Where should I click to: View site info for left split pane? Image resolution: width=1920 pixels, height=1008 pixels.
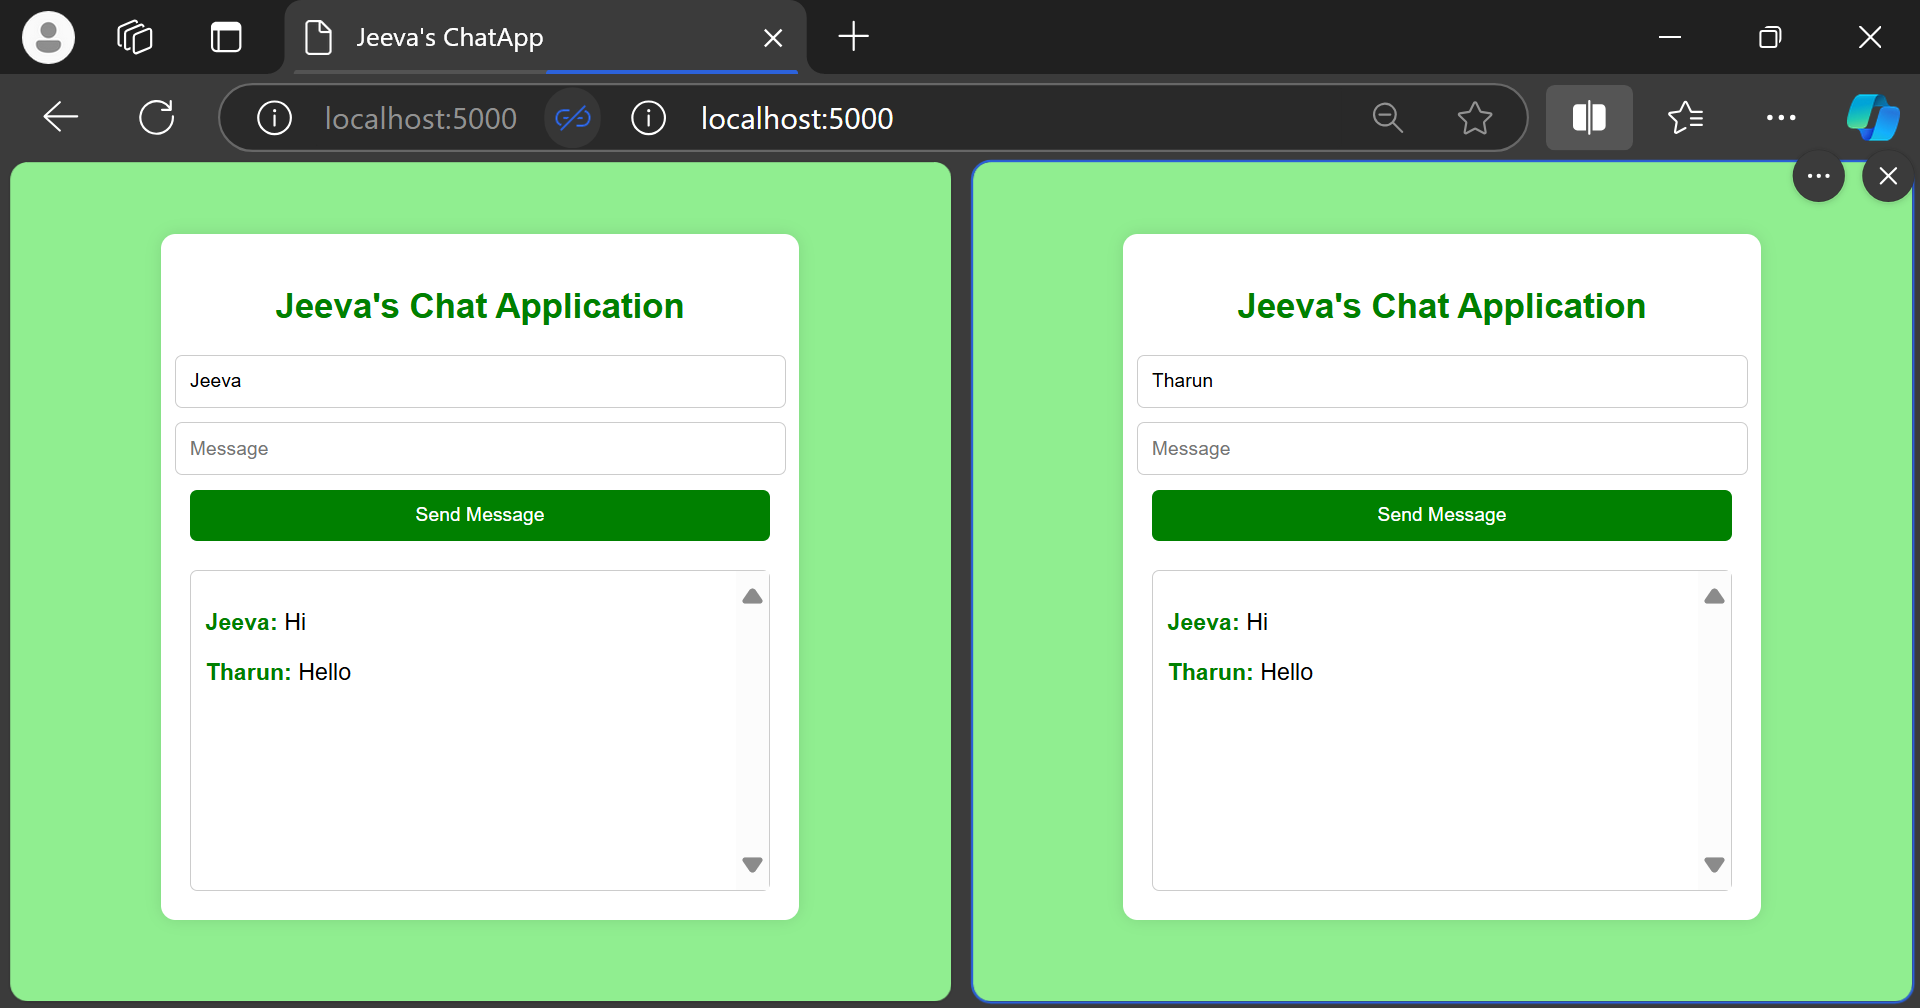pos(274,118)
